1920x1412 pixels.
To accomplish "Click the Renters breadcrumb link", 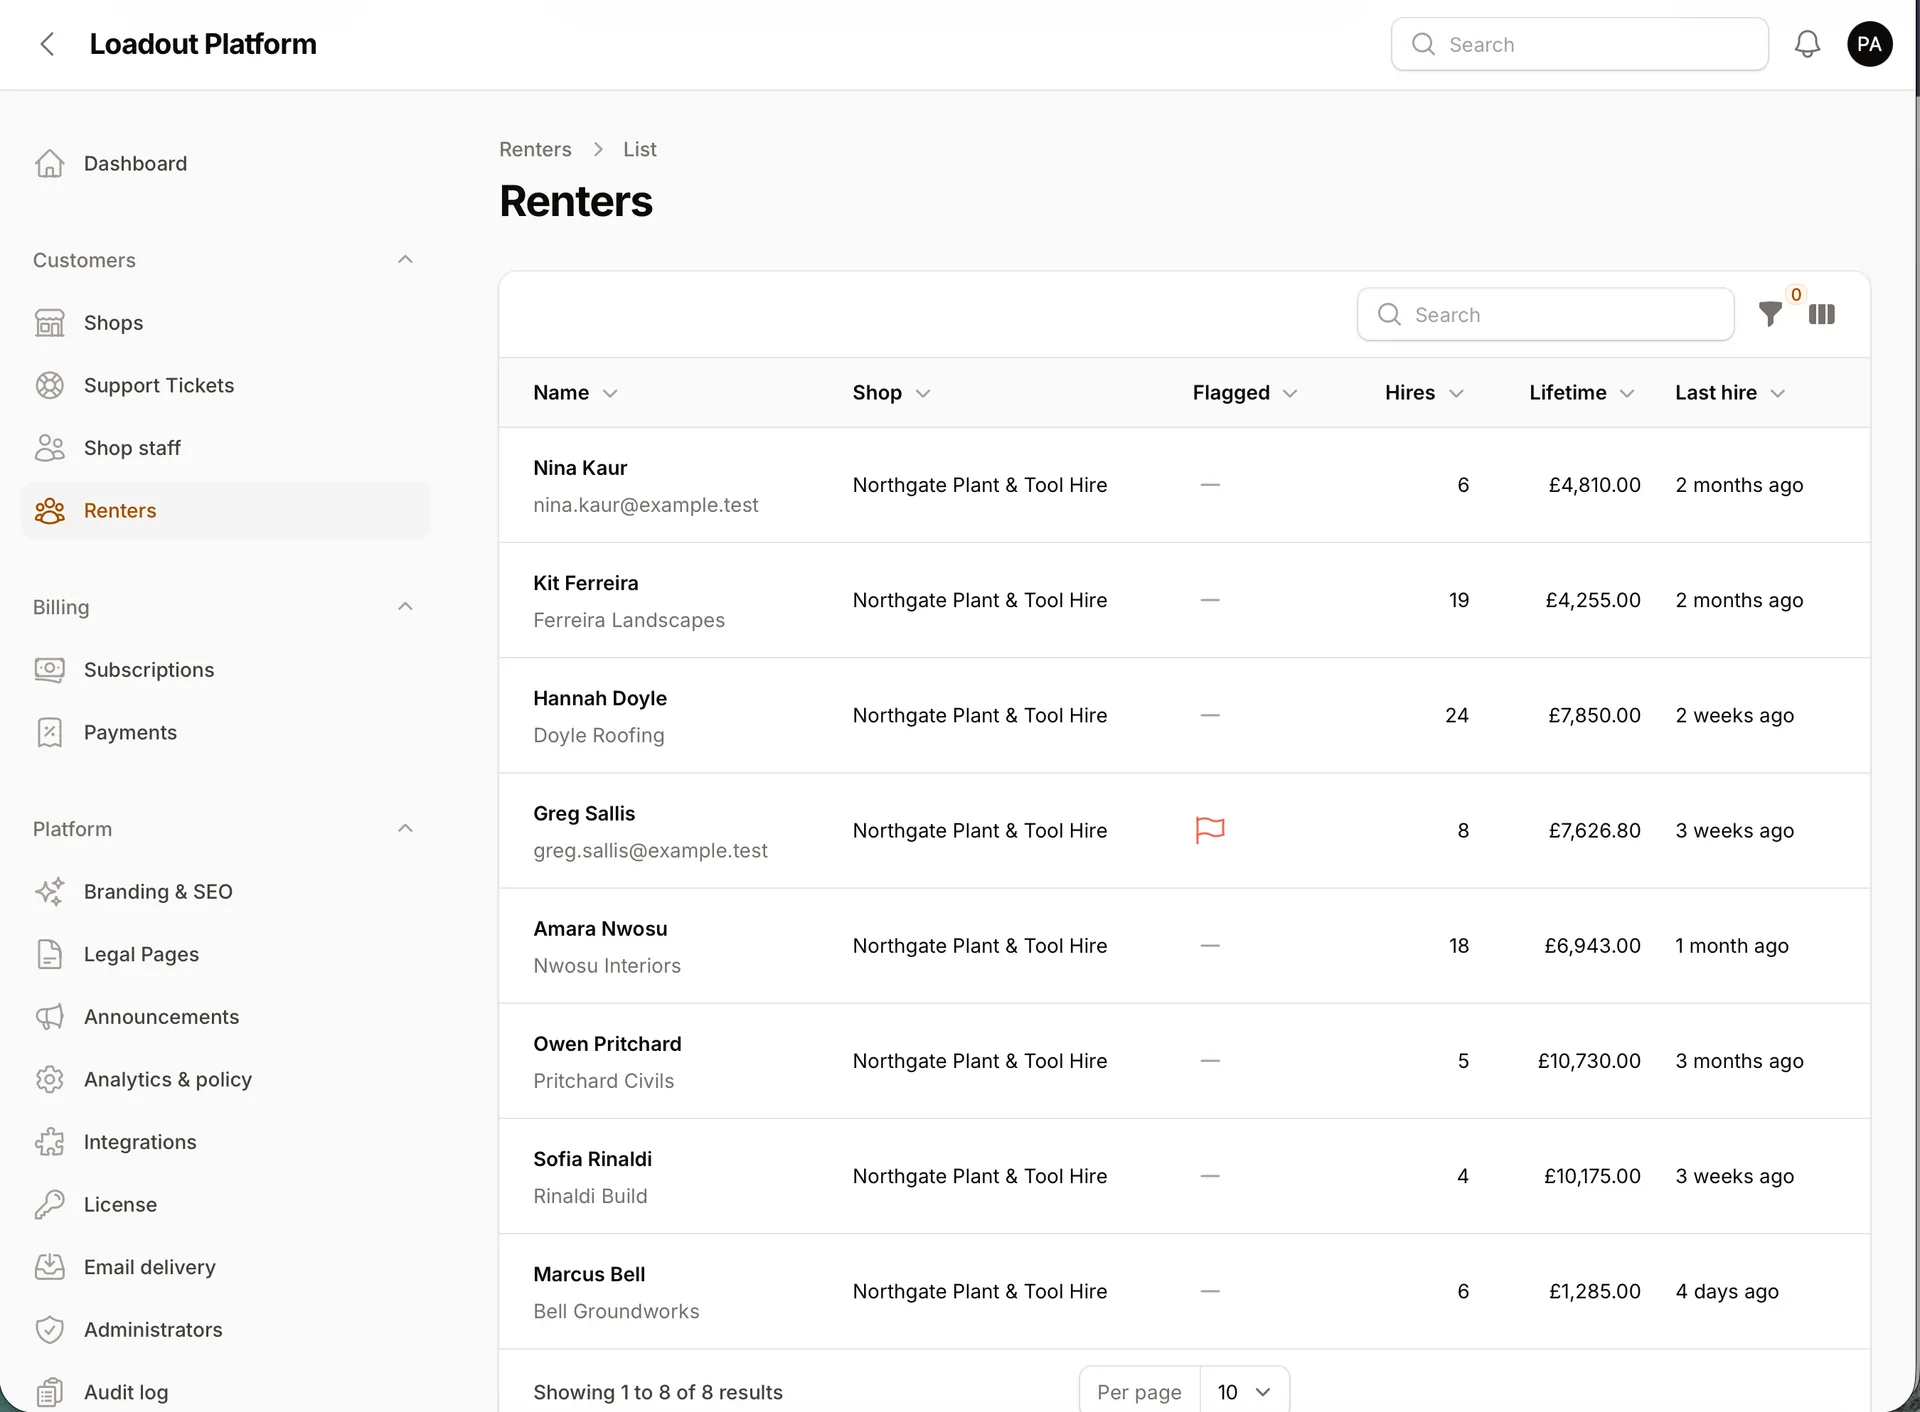I will pyautogui.click(x=535, y=149).
